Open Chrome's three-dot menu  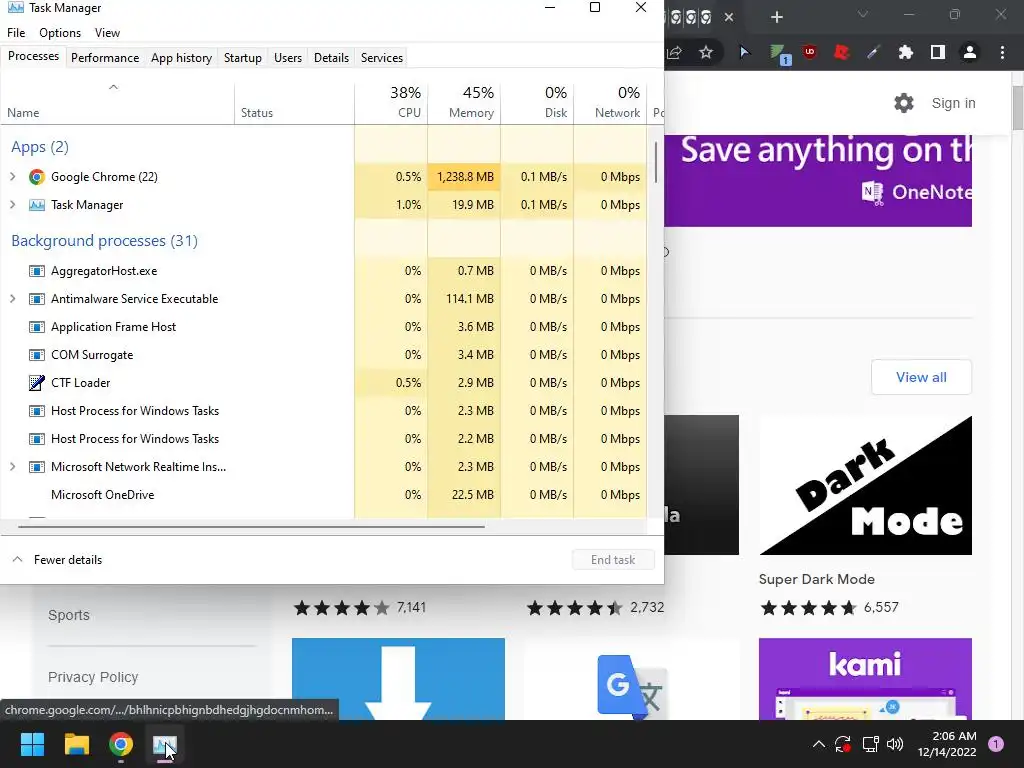(1002, 52)
